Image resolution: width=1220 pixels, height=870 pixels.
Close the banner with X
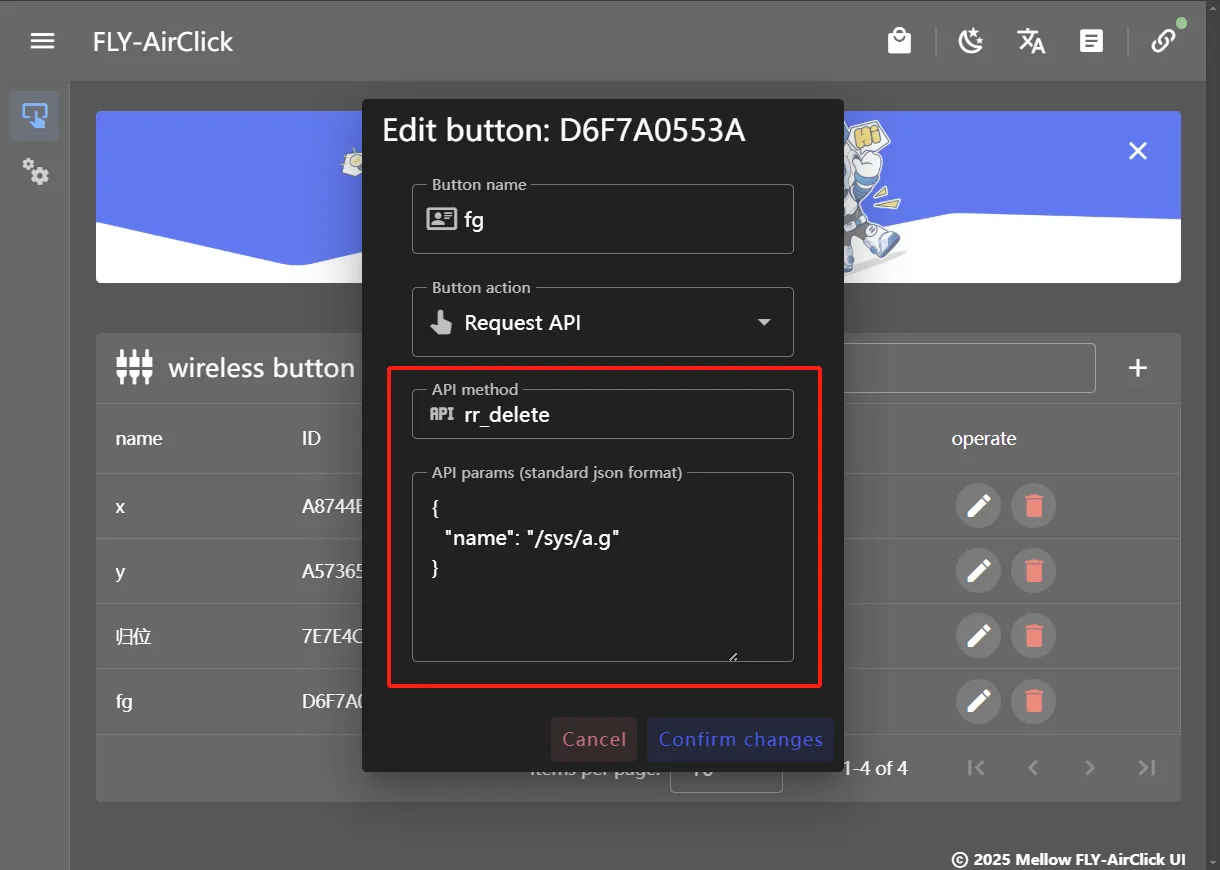(x=1137, y=151)
